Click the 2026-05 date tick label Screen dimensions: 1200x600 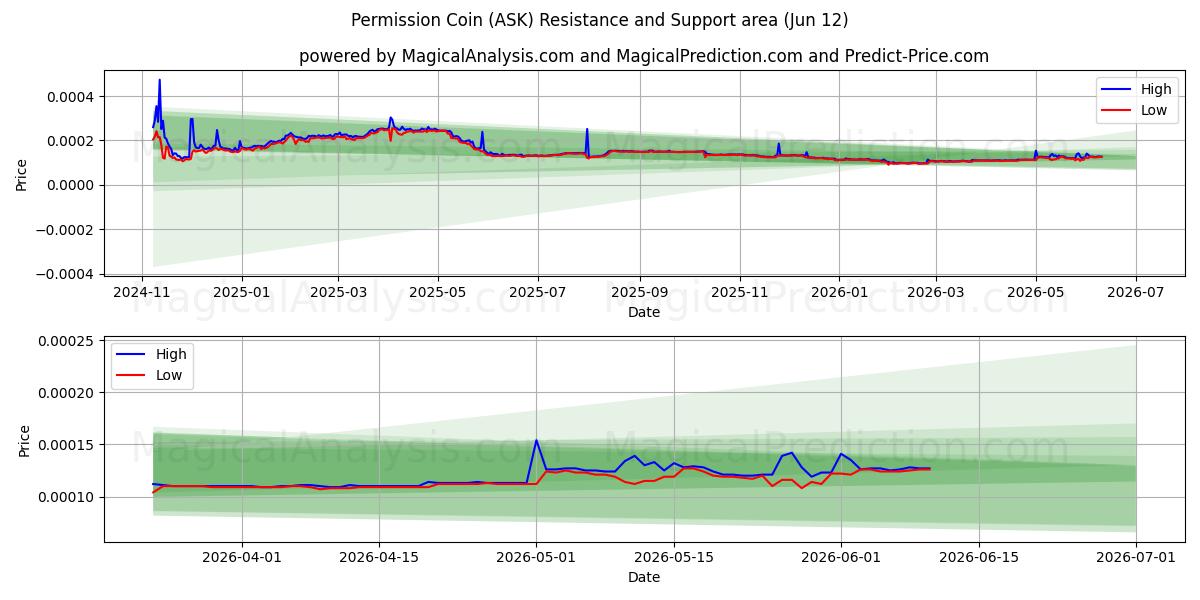click(x=1035, y=292)
